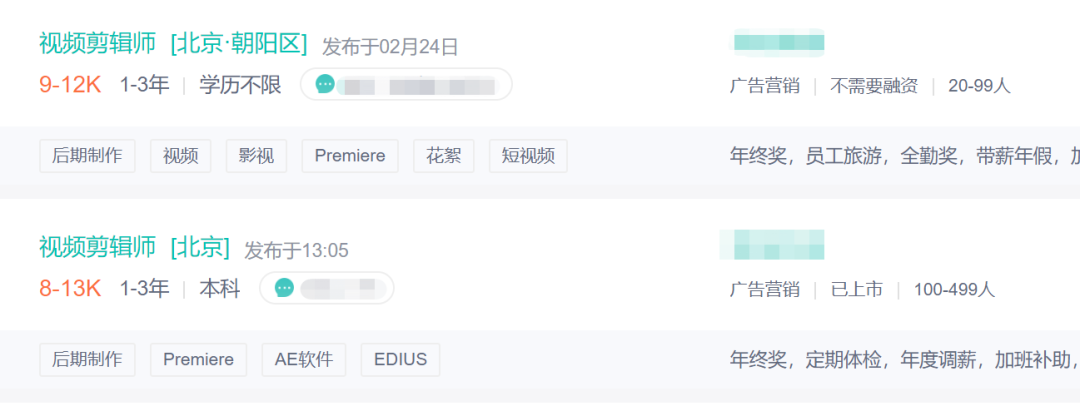Select the 影视 tag

(x=256, y=156)
